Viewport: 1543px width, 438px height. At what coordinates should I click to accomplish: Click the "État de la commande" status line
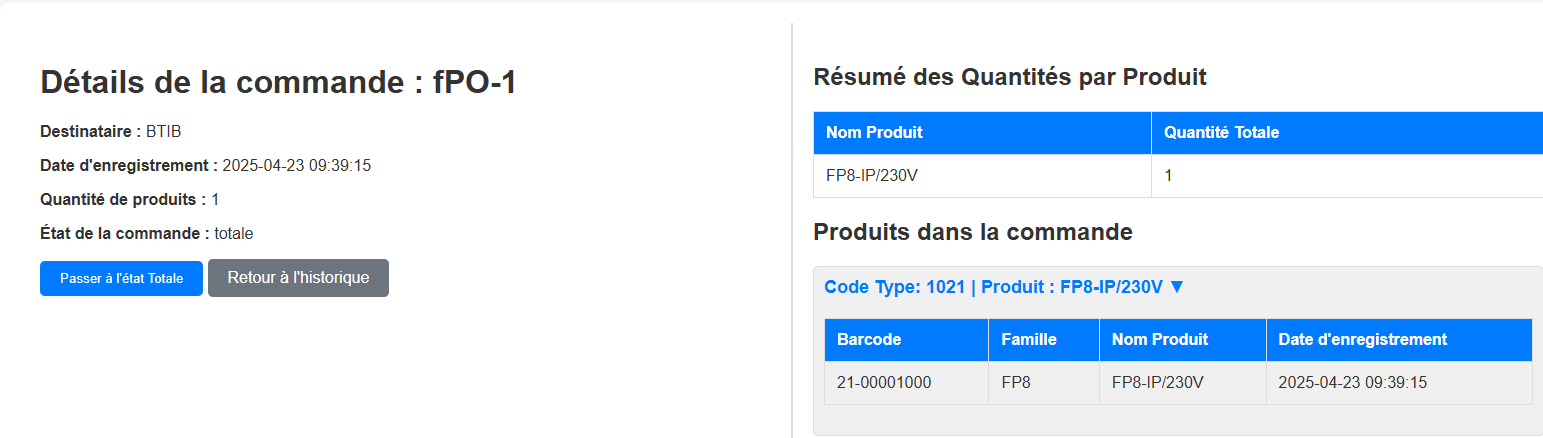146,233
